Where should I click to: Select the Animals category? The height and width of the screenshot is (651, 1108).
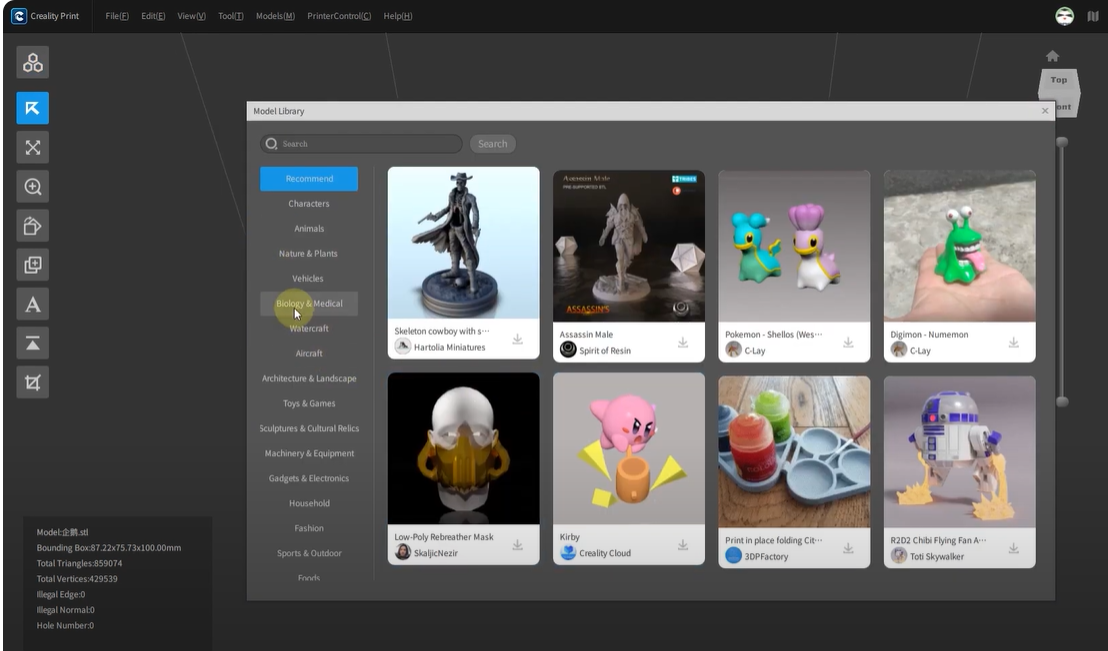(x=309, y=228)
